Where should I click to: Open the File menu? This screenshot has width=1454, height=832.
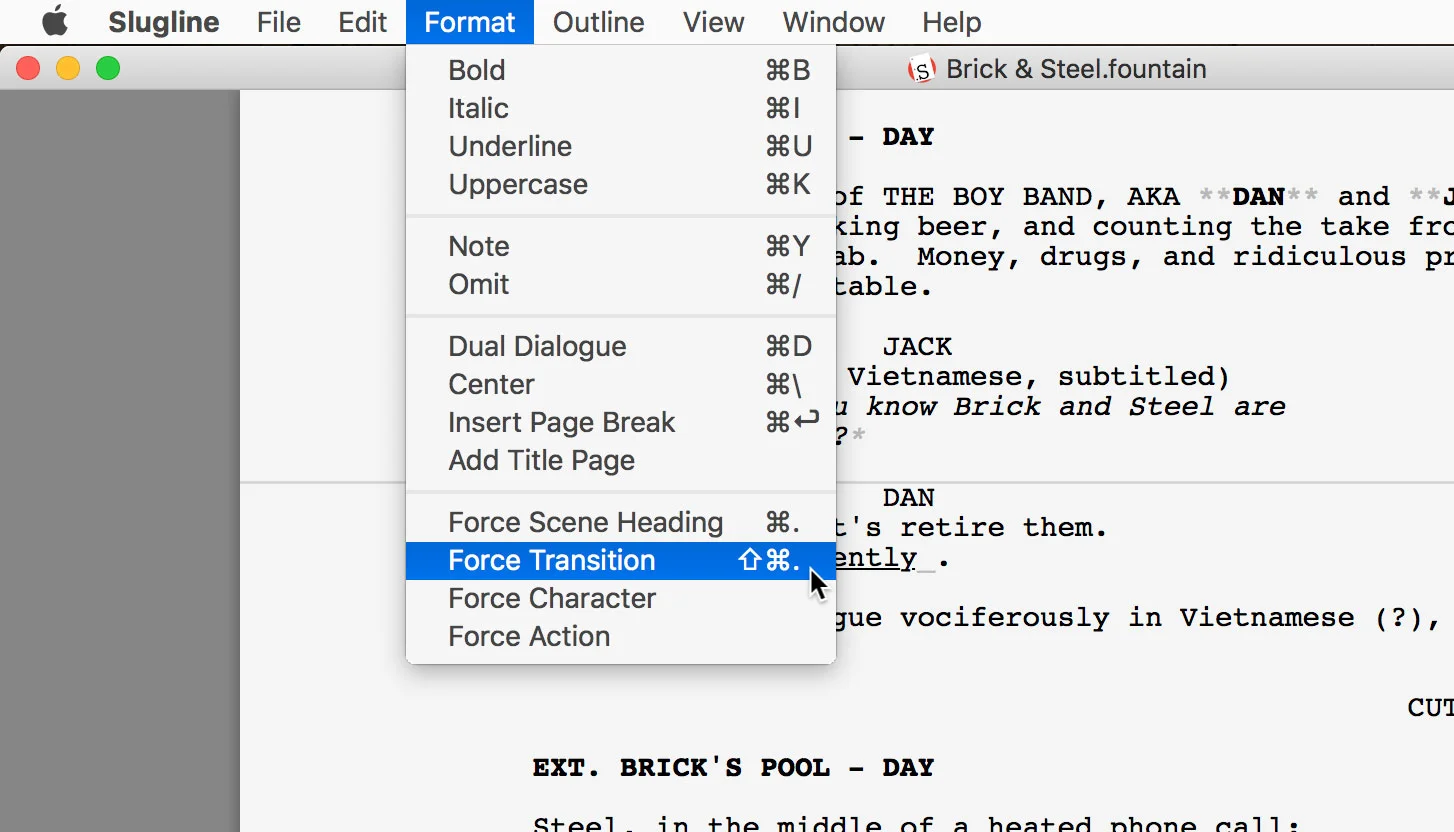click(x=278, y=22)
